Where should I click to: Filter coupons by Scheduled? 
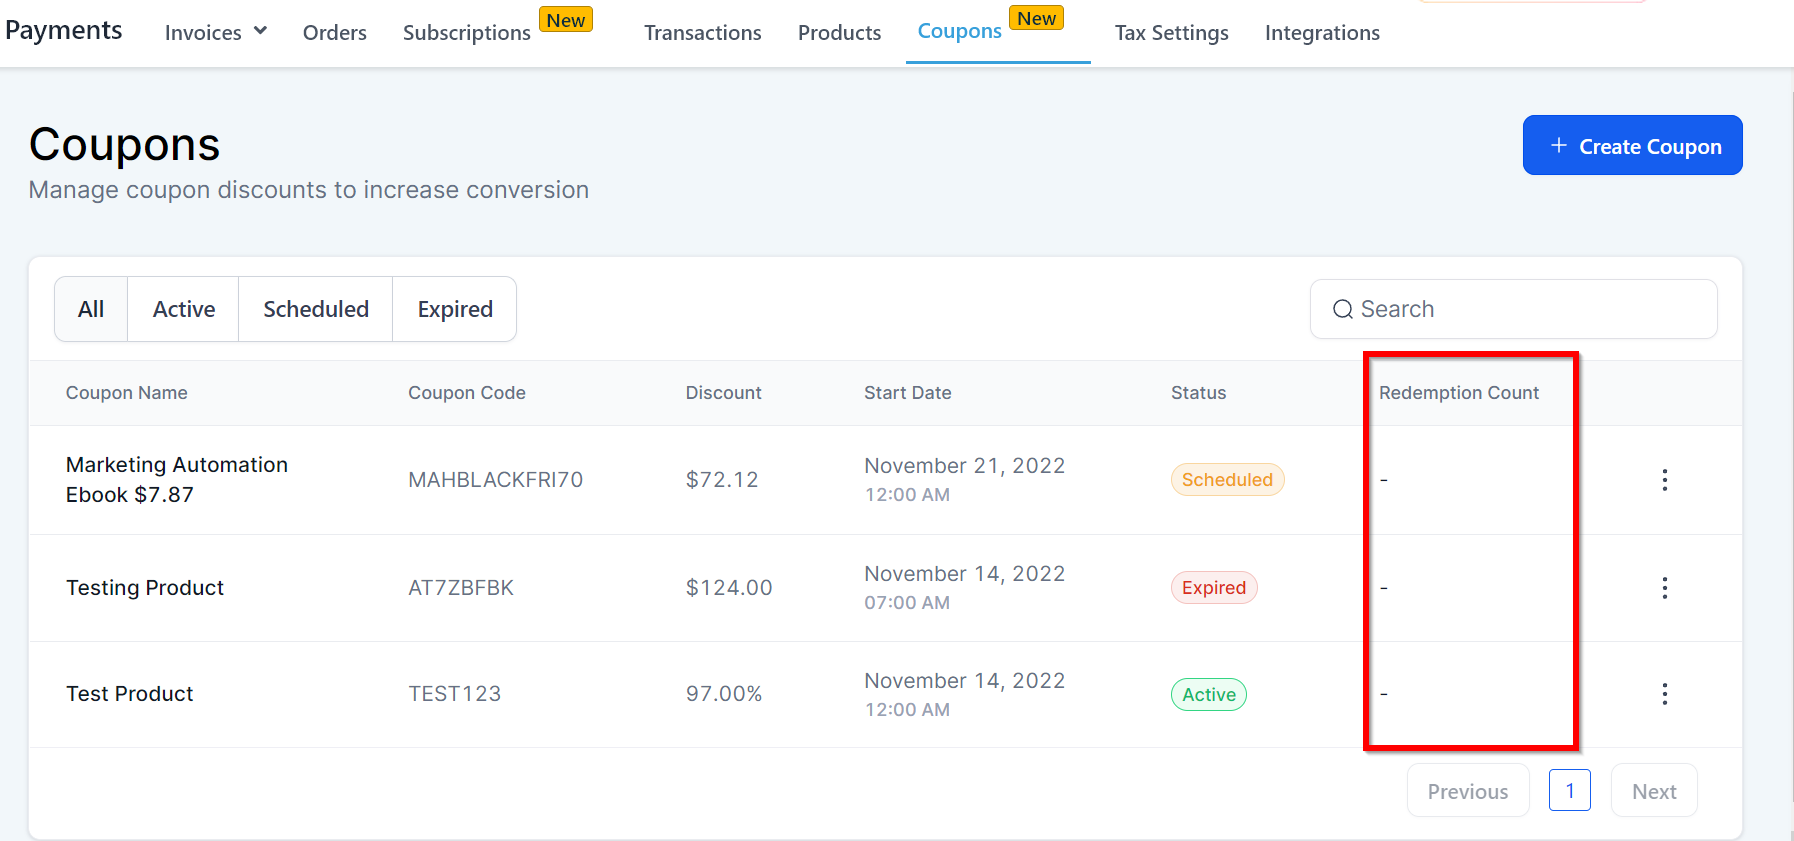[316, 309]
